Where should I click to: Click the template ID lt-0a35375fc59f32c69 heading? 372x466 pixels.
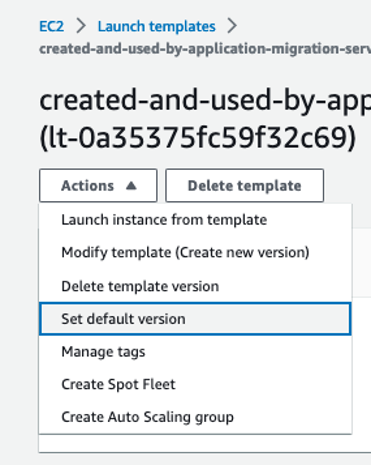point(198,138)
